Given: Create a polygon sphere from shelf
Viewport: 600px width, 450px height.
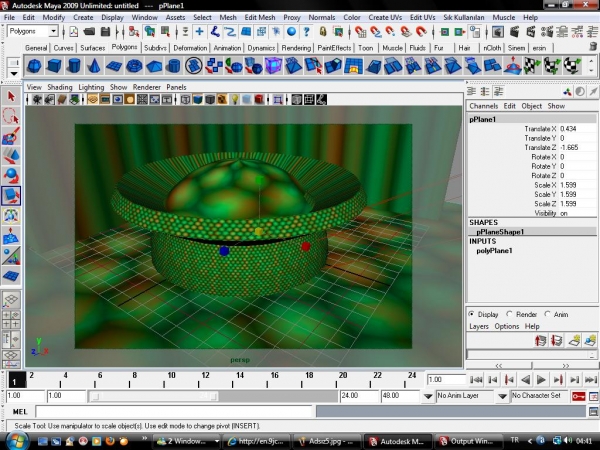Looking at the screenshot, I should pos(34,66).
